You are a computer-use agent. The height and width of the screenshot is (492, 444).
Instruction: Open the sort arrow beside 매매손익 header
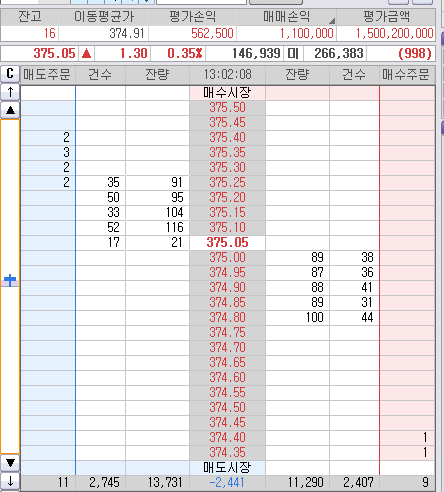(331, 21)
